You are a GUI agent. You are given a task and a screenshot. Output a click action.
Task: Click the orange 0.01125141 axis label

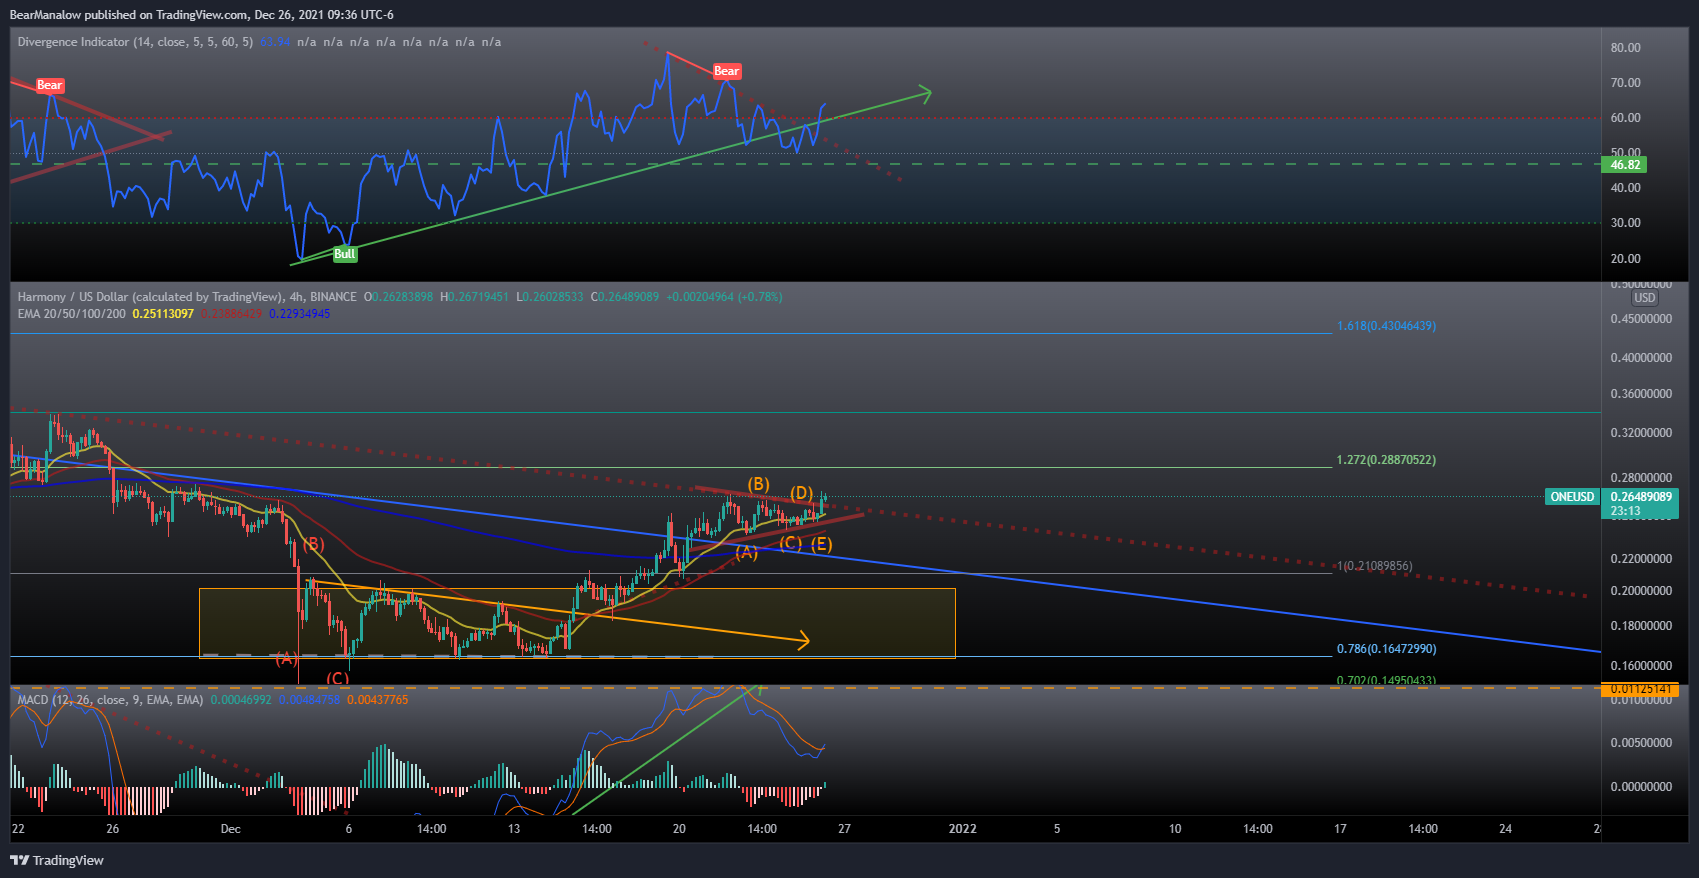1640,689
